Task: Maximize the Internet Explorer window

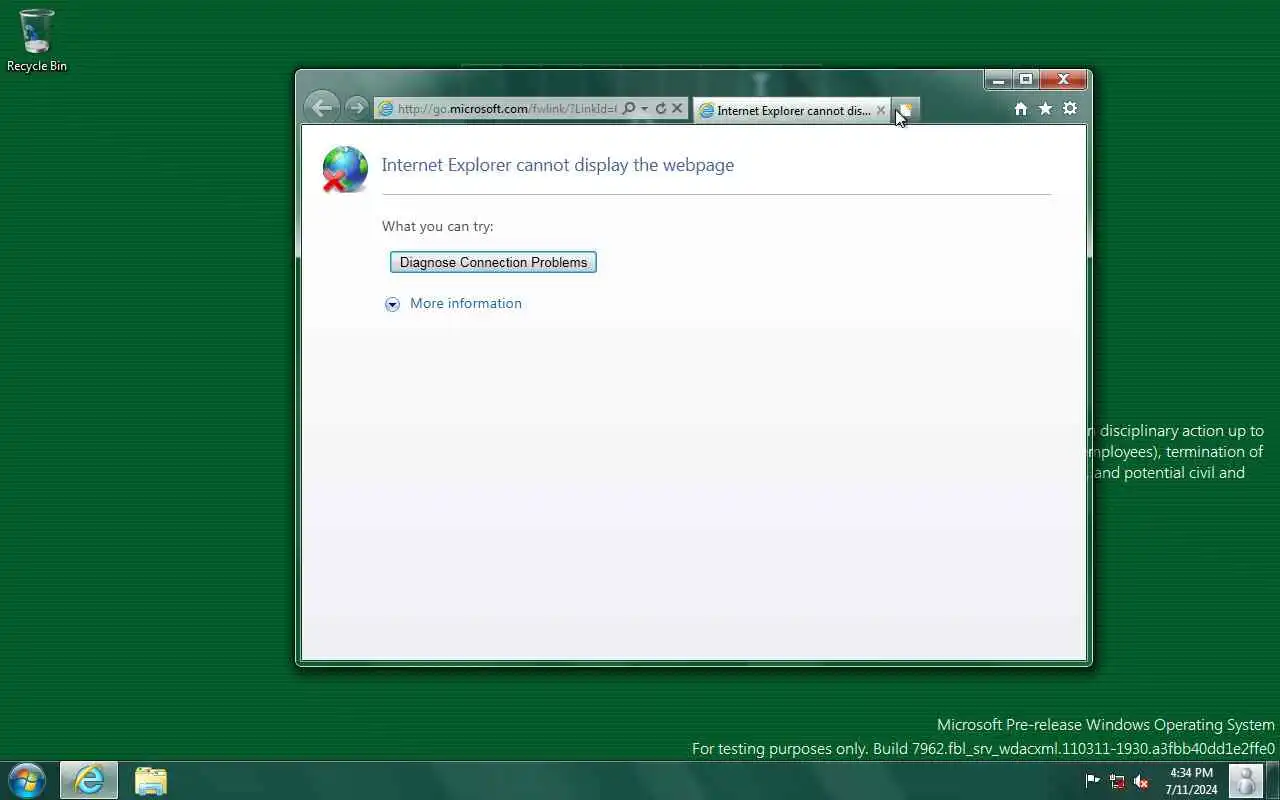Action: 1026,79
